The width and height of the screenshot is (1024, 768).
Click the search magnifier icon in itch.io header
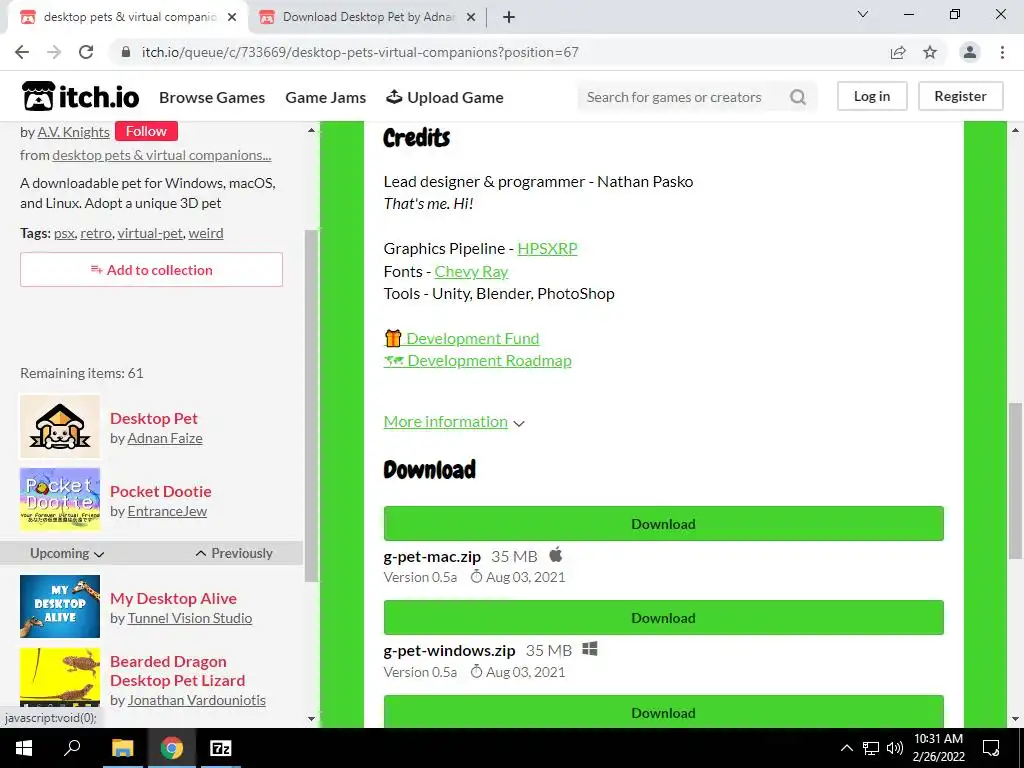(797, 97)
